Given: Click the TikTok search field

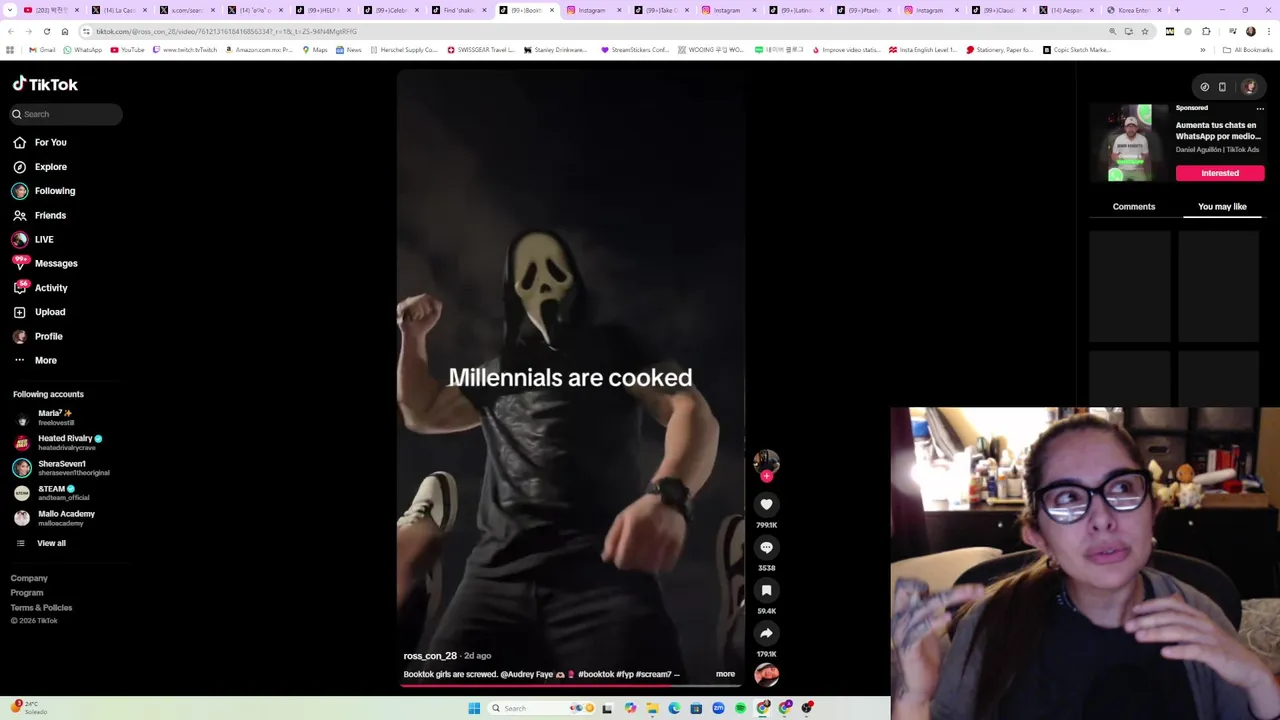Looking at the screenshot, I should click(x=67, y=114).
